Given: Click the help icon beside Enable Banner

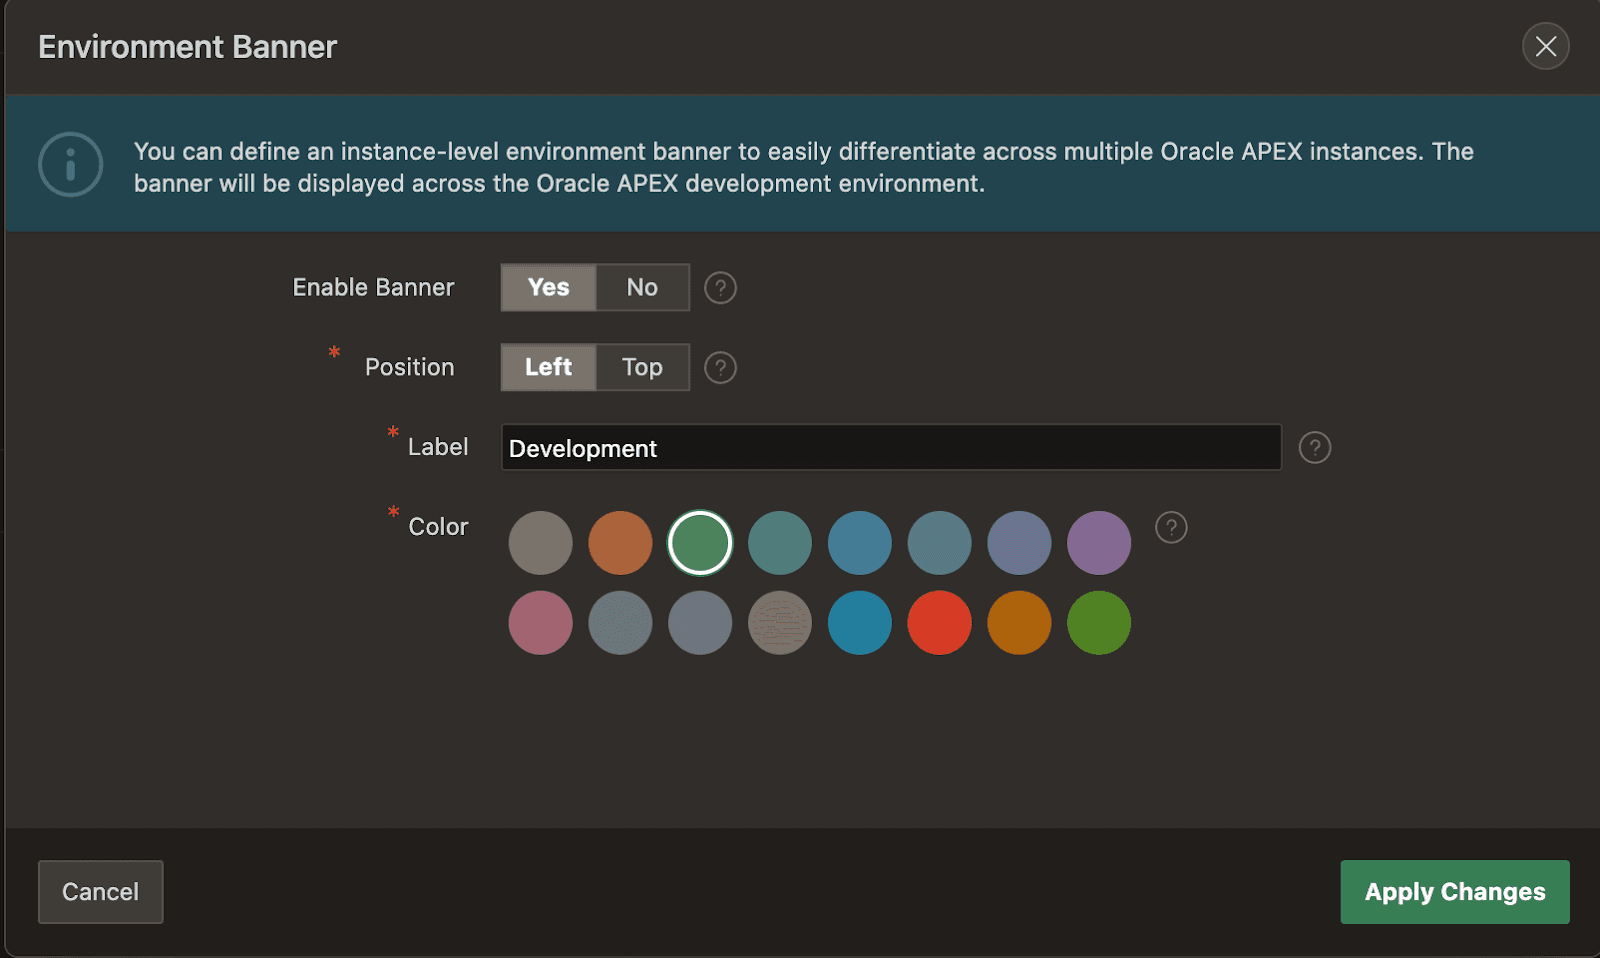Looking at the screenshot, I should tap(720, 288).
